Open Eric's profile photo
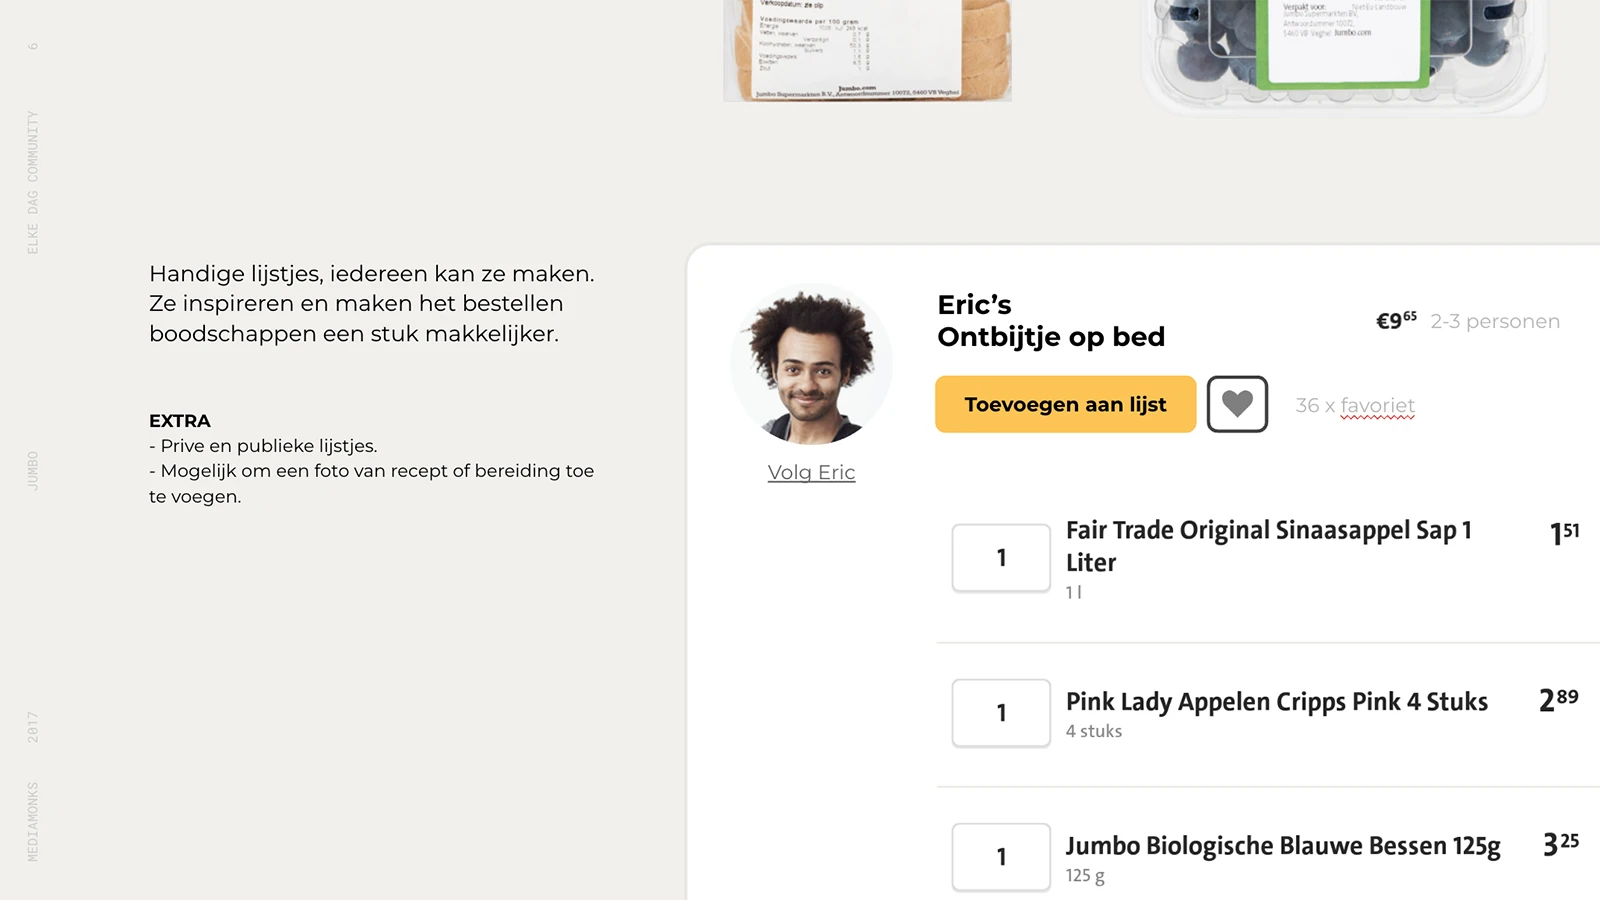Screen dimensions: 1600x900 (x=811, y=365)
